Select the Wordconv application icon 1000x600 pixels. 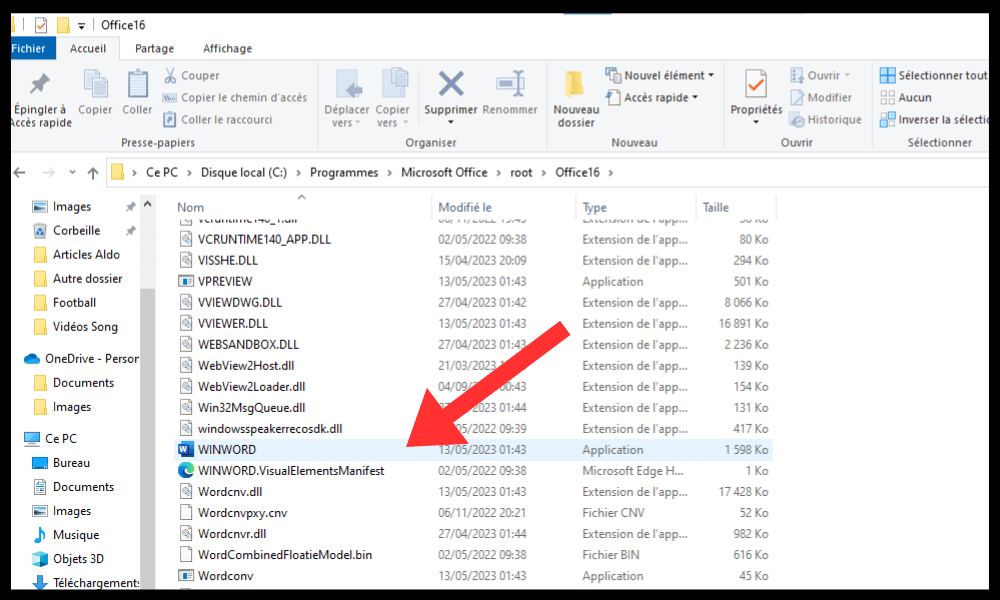point(186,576)
